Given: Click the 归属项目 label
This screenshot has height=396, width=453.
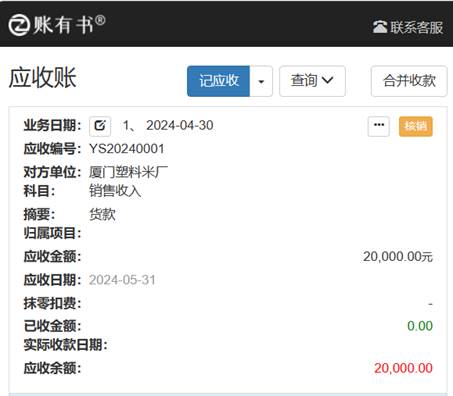Looking at the screenshot, I should click(x=52, y=233).
